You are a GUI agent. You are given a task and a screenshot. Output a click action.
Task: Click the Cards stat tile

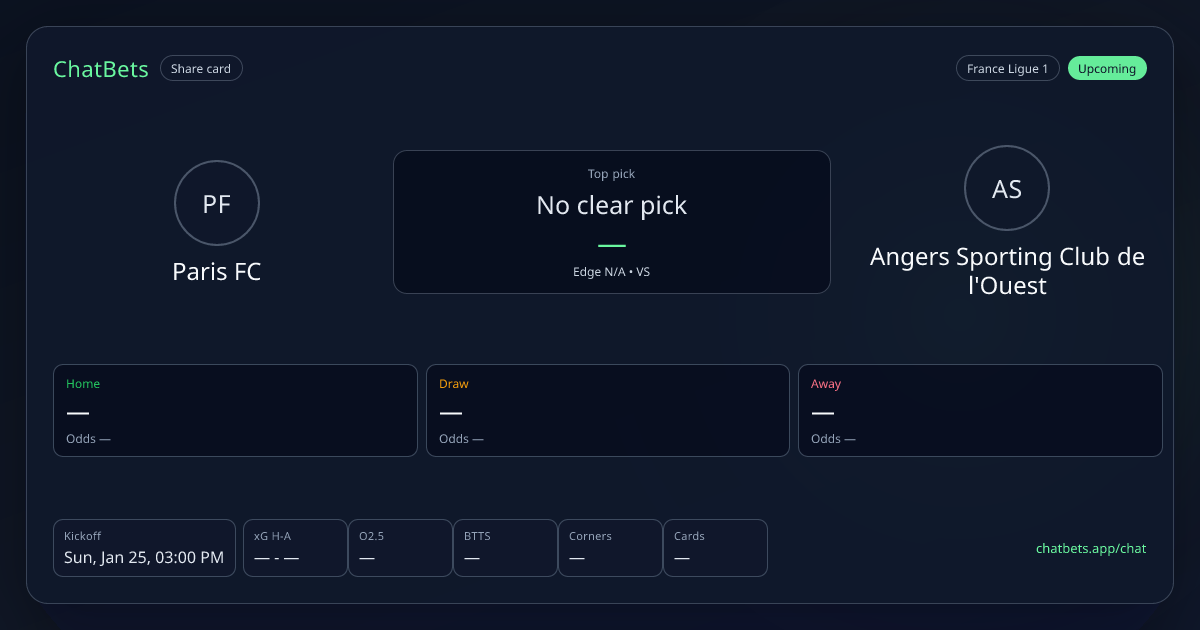(x=715, y=548)
